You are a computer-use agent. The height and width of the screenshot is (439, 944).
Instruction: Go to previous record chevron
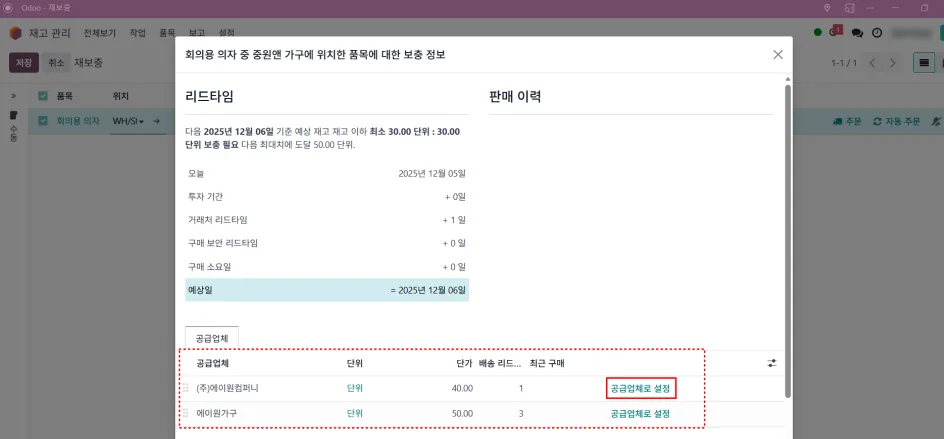[872, 63]
